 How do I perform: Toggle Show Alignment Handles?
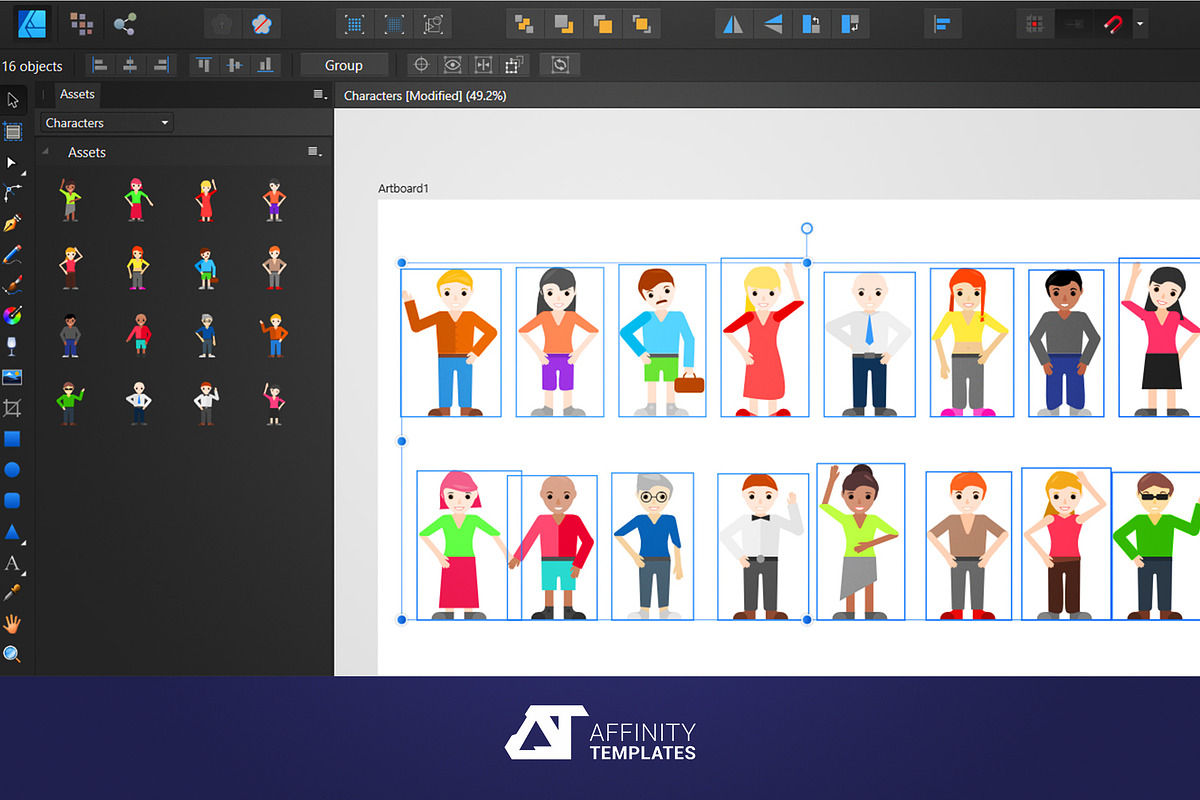click(483, 65)
